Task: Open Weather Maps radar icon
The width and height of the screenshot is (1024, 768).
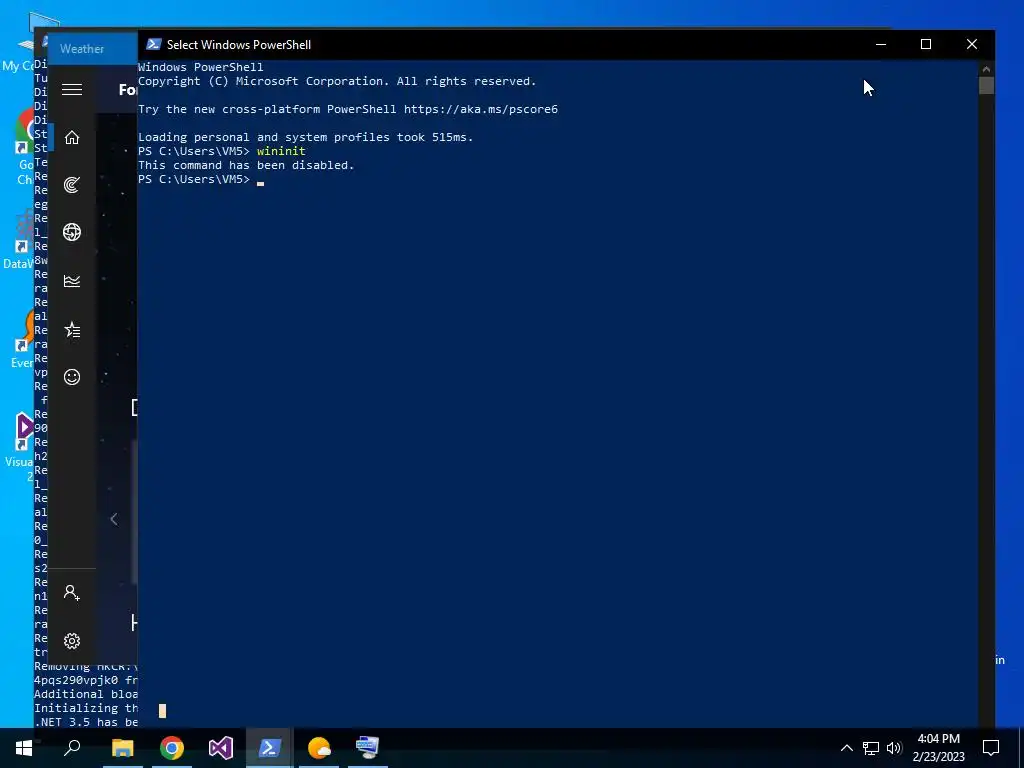Action: (x=72, y=185)
